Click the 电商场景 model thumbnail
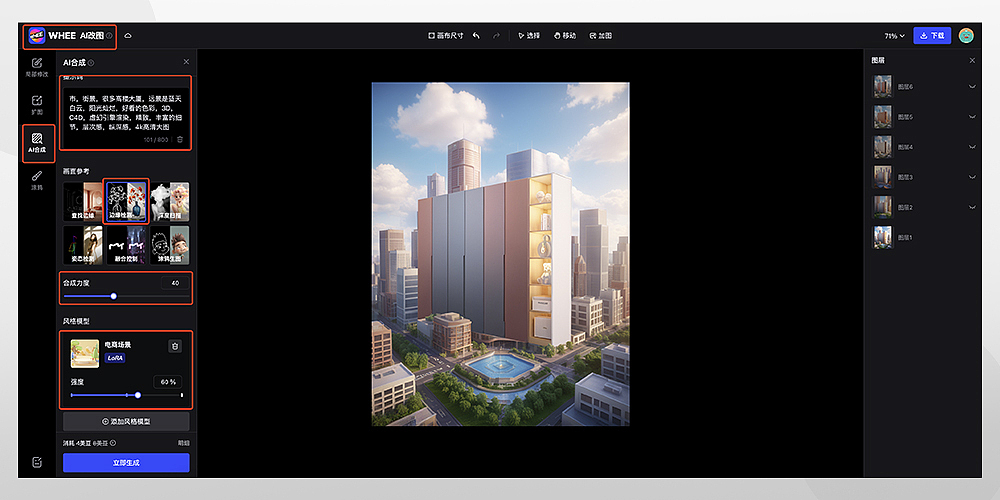The width and height of the screenshot is (1000, 500). 84,353
